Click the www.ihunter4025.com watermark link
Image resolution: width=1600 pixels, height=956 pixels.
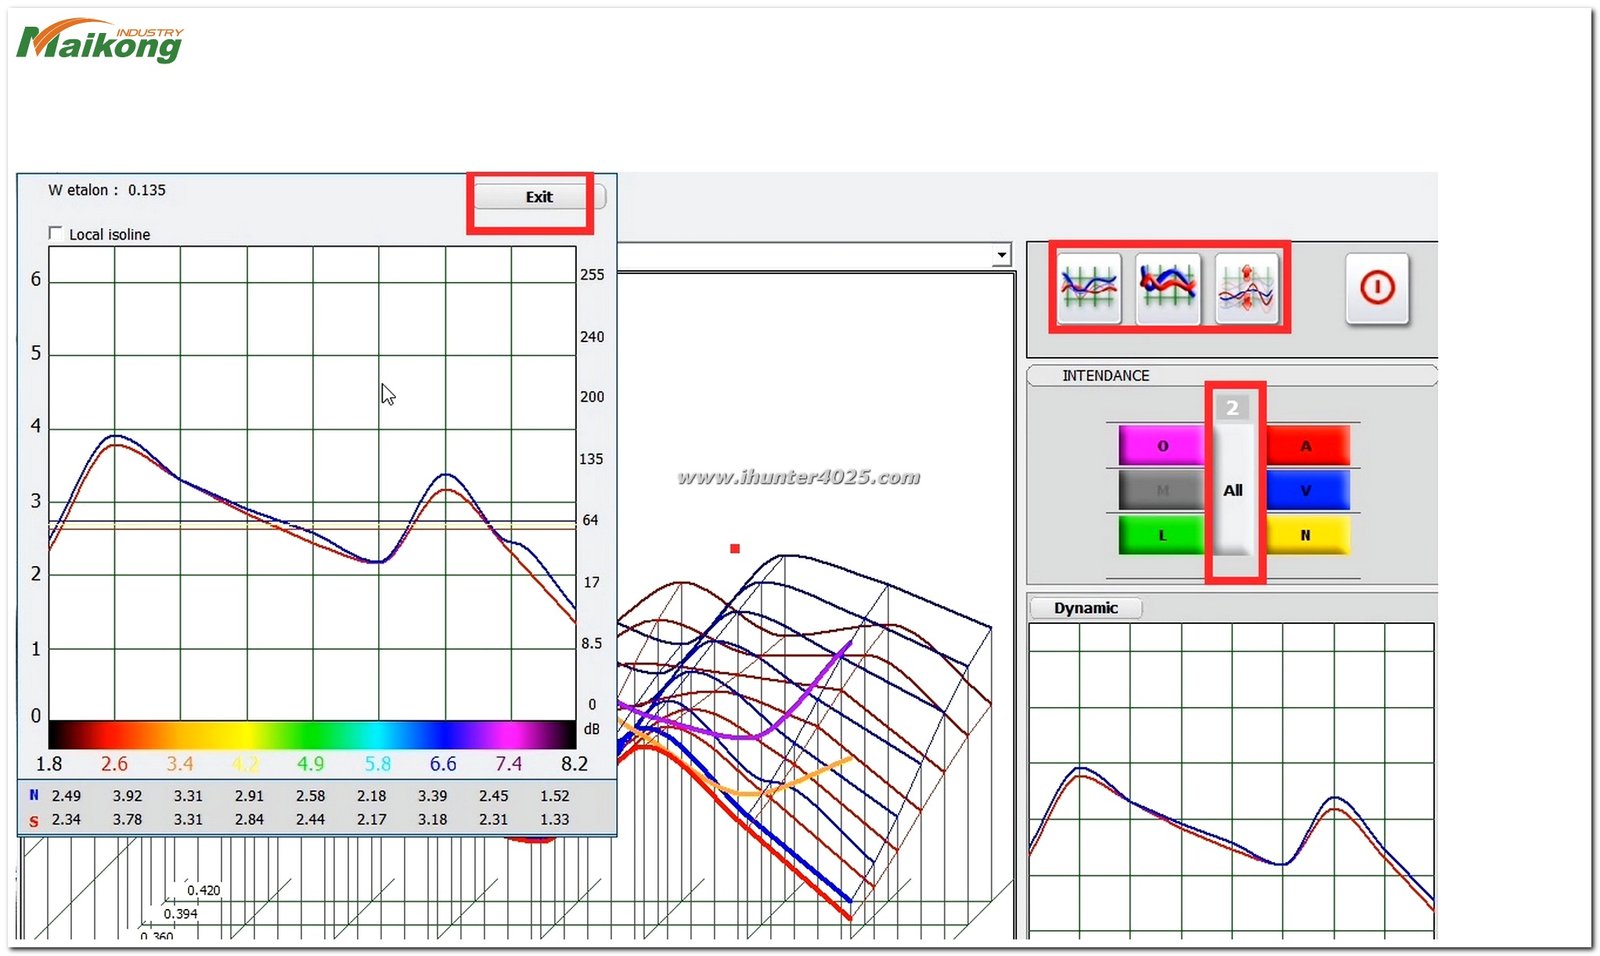pos(798,477)
